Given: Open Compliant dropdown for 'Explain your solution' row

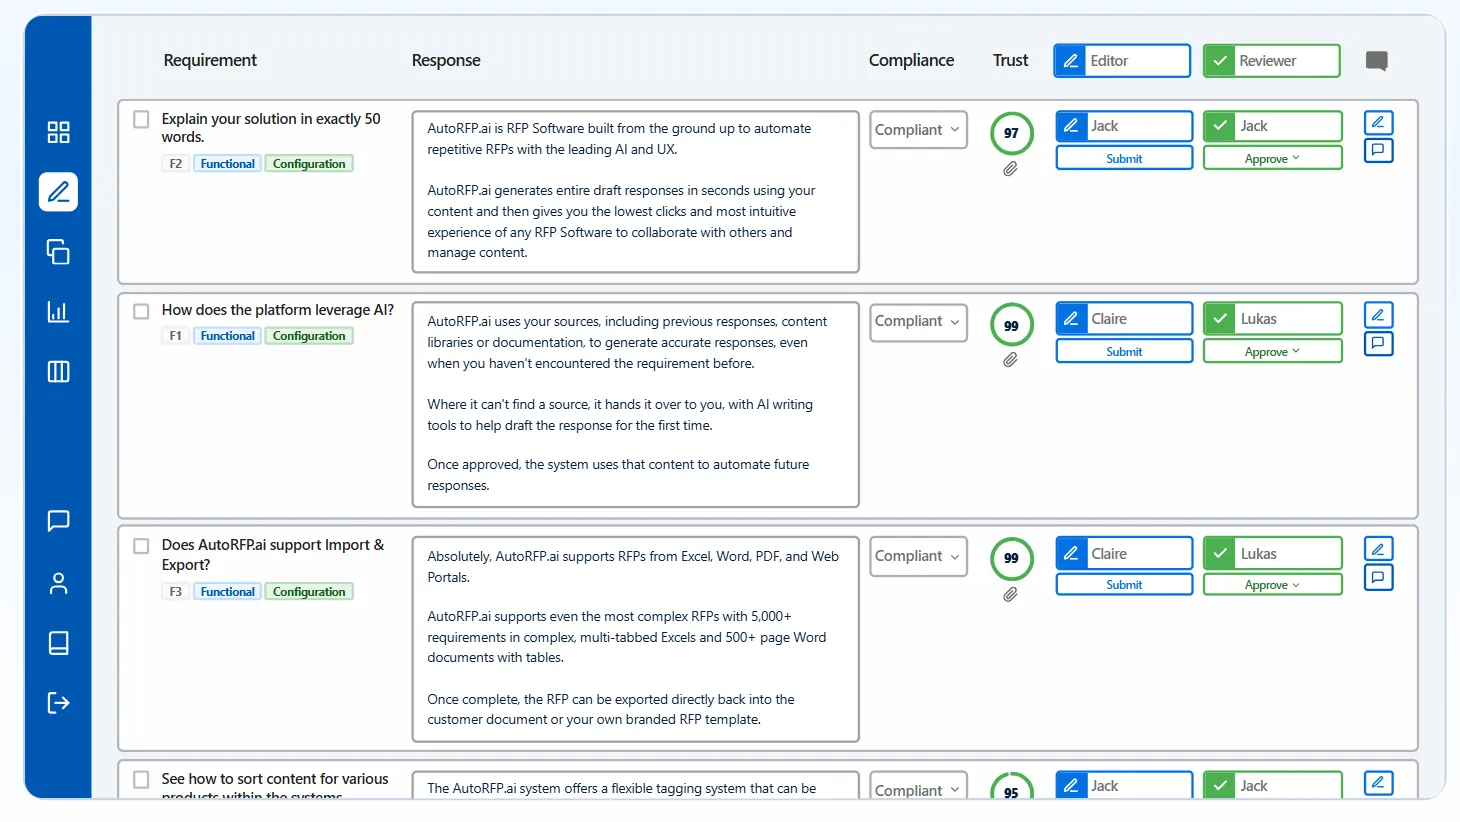Looking at the screenshot, I should [918, 130].
